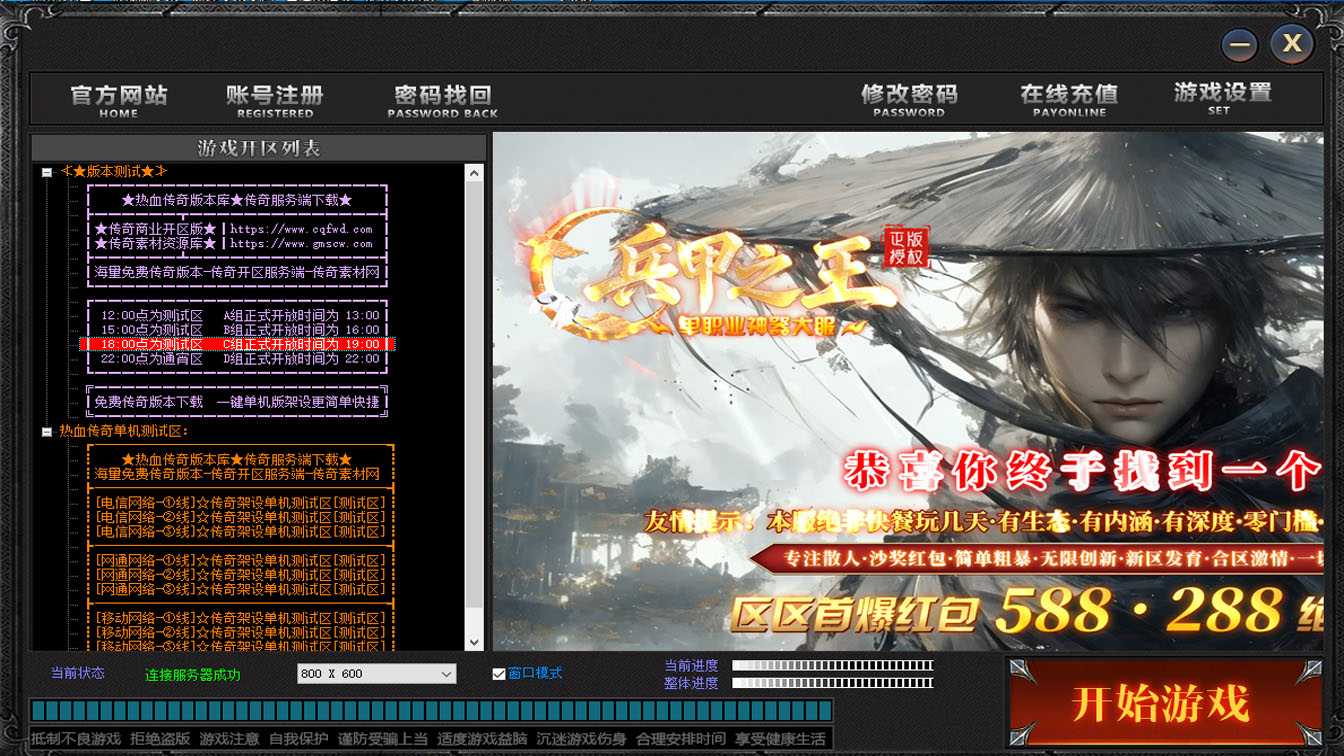Choose server [网通网络-①线] 单机测试区
Screen dimensions: 1344x756
[x=240, y=560]
